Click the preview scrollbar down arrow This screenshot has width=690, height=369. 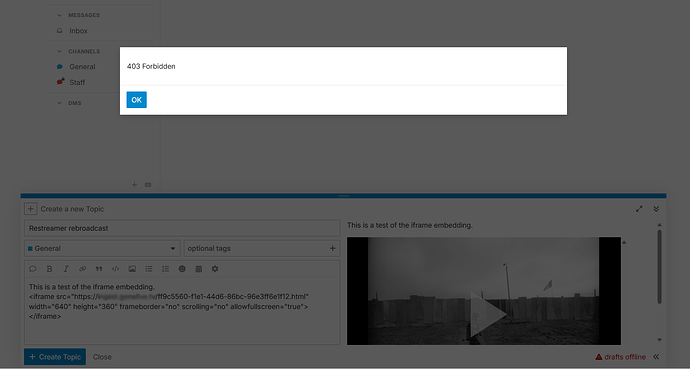tap(659, 340)
